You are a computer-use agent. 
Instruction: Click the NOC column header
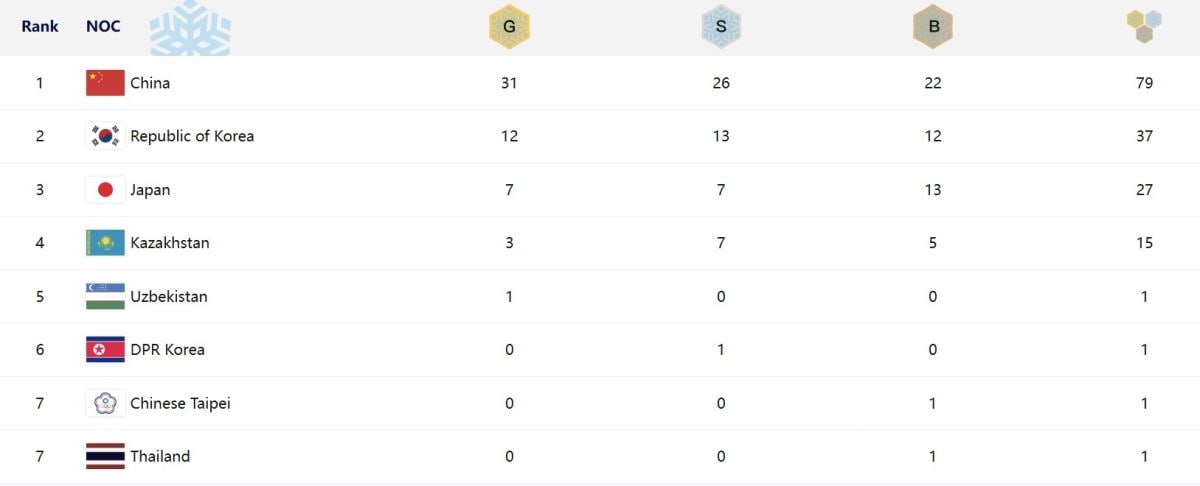click(x=103, y=26)
